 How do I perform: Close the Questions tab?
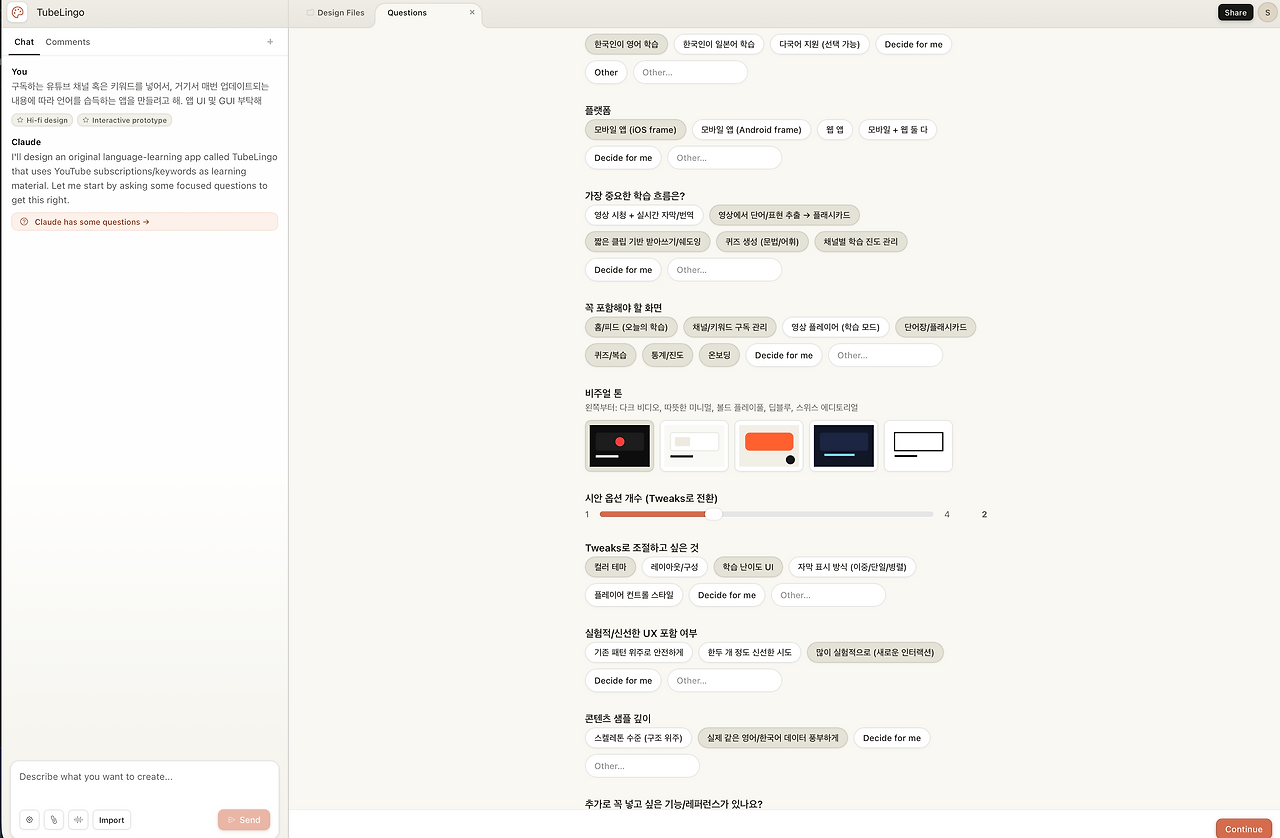pyautogui.click(x=472, y=13)
